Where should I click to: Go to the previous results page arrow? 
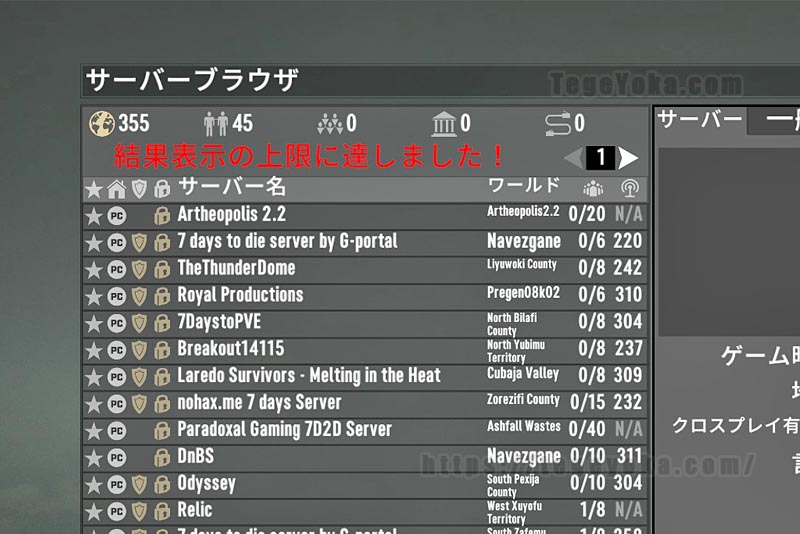[x=574, y=158]
